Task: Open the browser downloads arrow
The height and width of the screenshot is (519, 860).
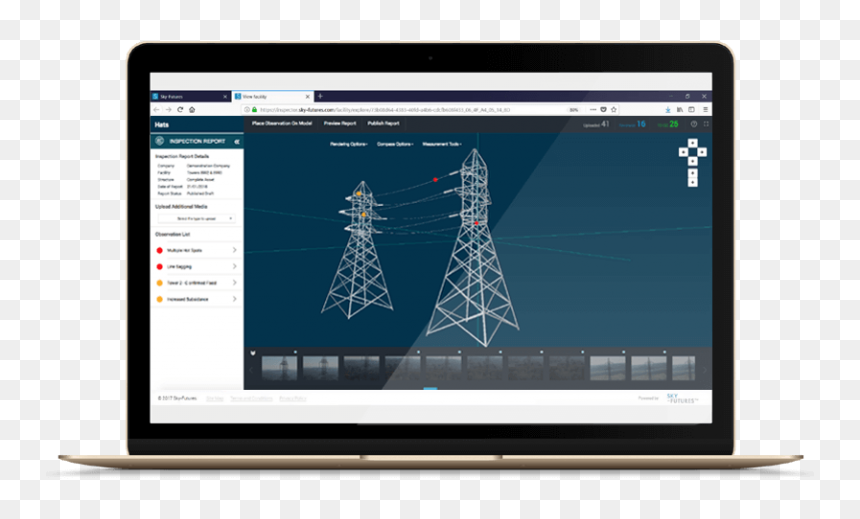Action: tap(668, 110)
